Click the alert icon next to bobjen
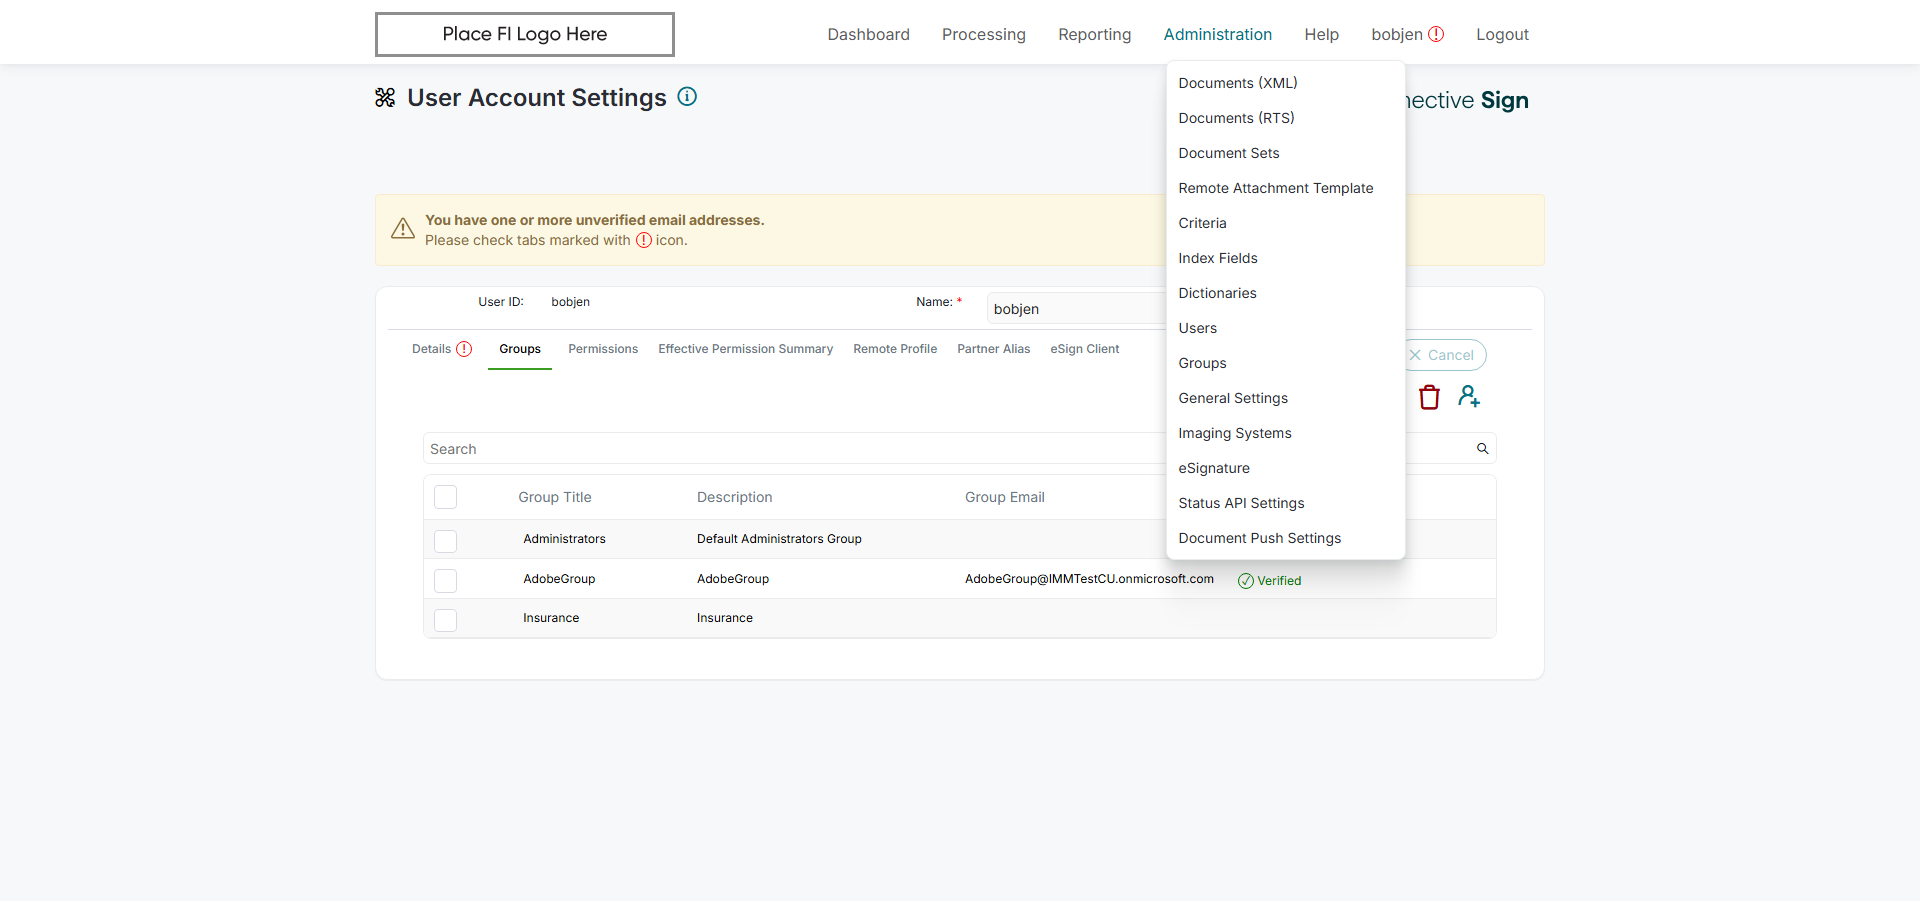 coord(1436,34)
